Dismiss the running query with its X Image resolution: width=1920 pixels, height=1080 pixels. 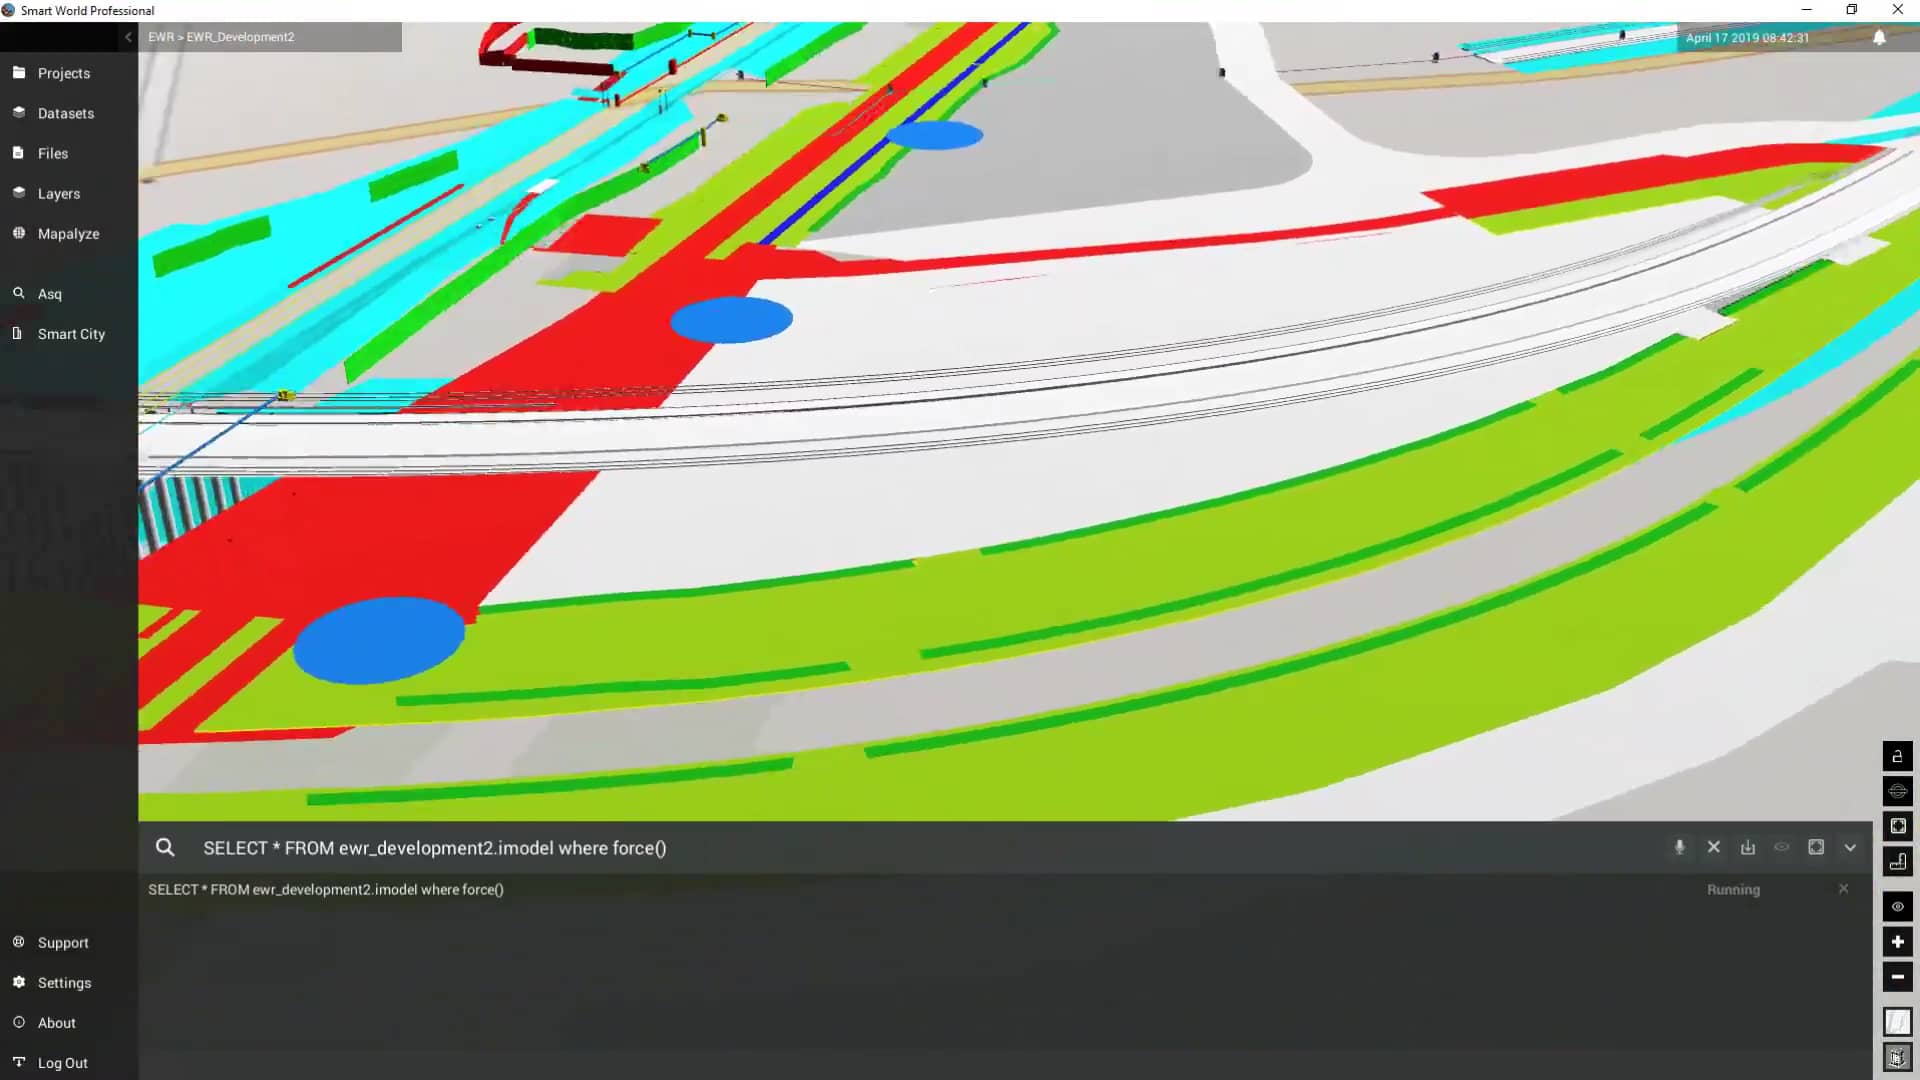1843,889
